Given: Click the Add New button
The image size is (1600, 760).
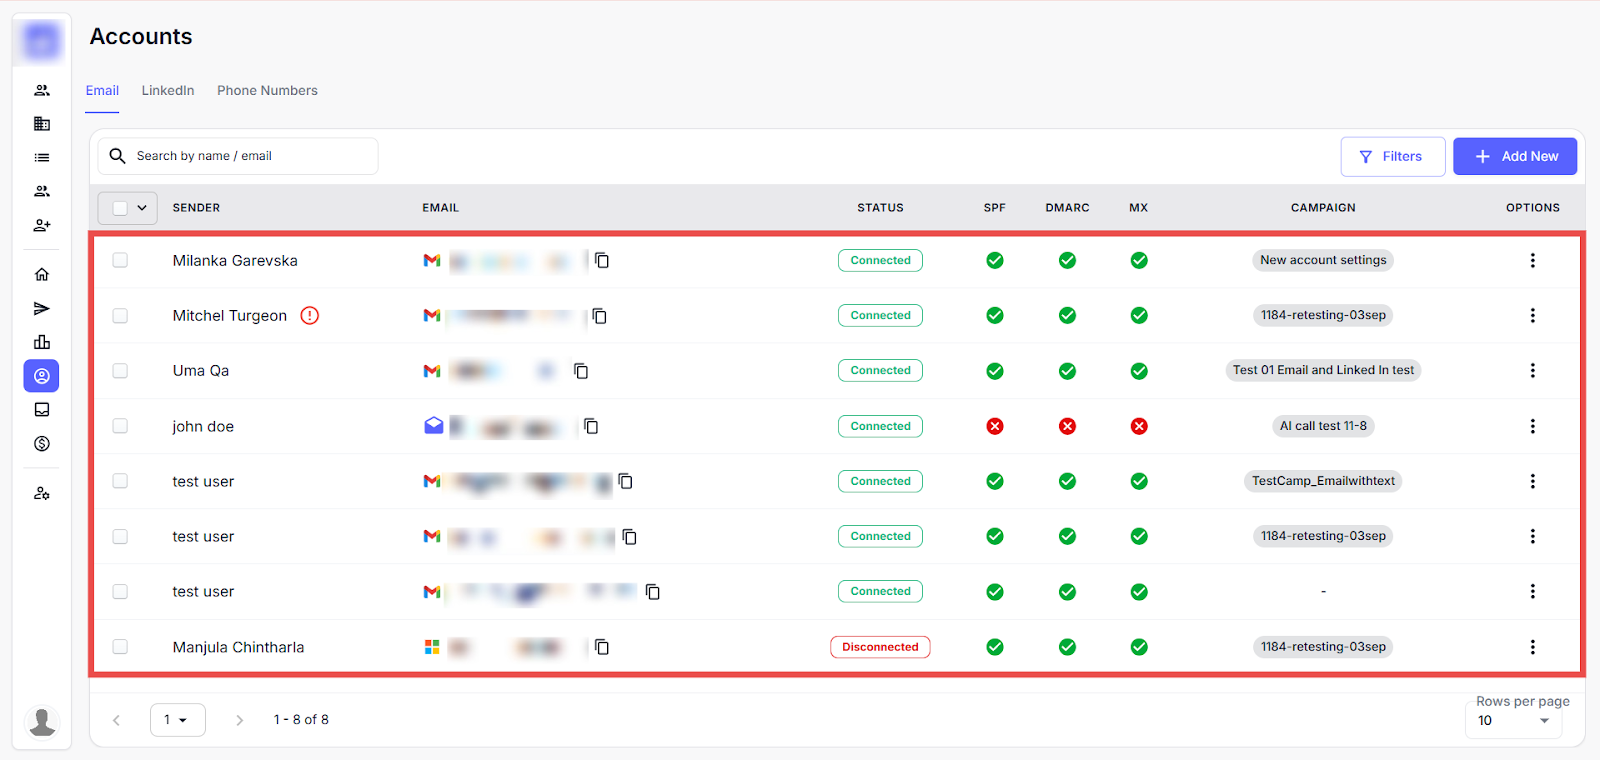Looking at the screenshot, I should 1514,157.
